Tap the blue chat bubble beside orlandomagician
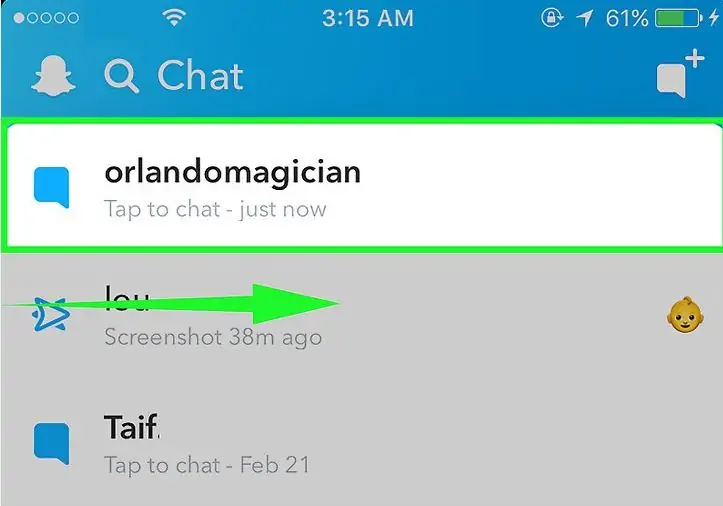This screenshot has height=506, width=723. [52, 187]
